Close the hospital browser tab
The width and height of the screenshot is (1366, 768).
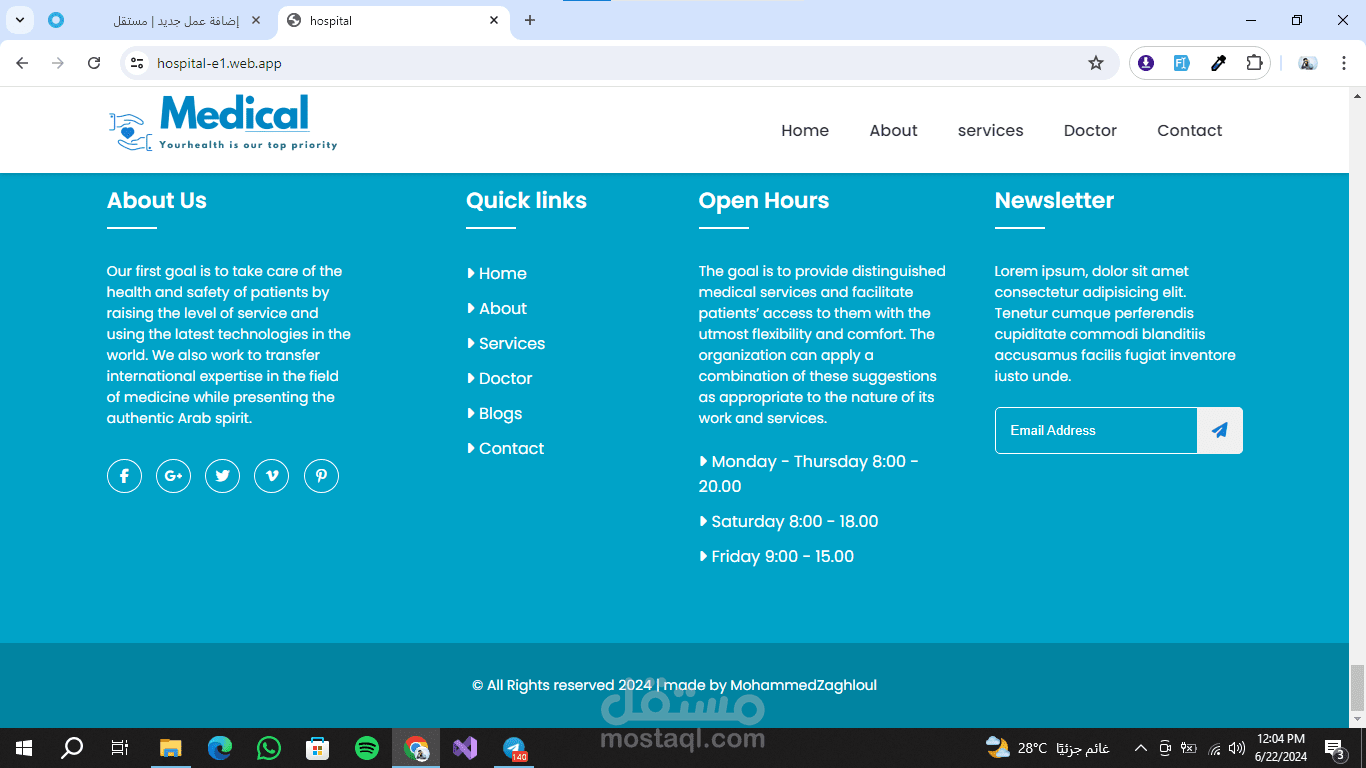494,20
